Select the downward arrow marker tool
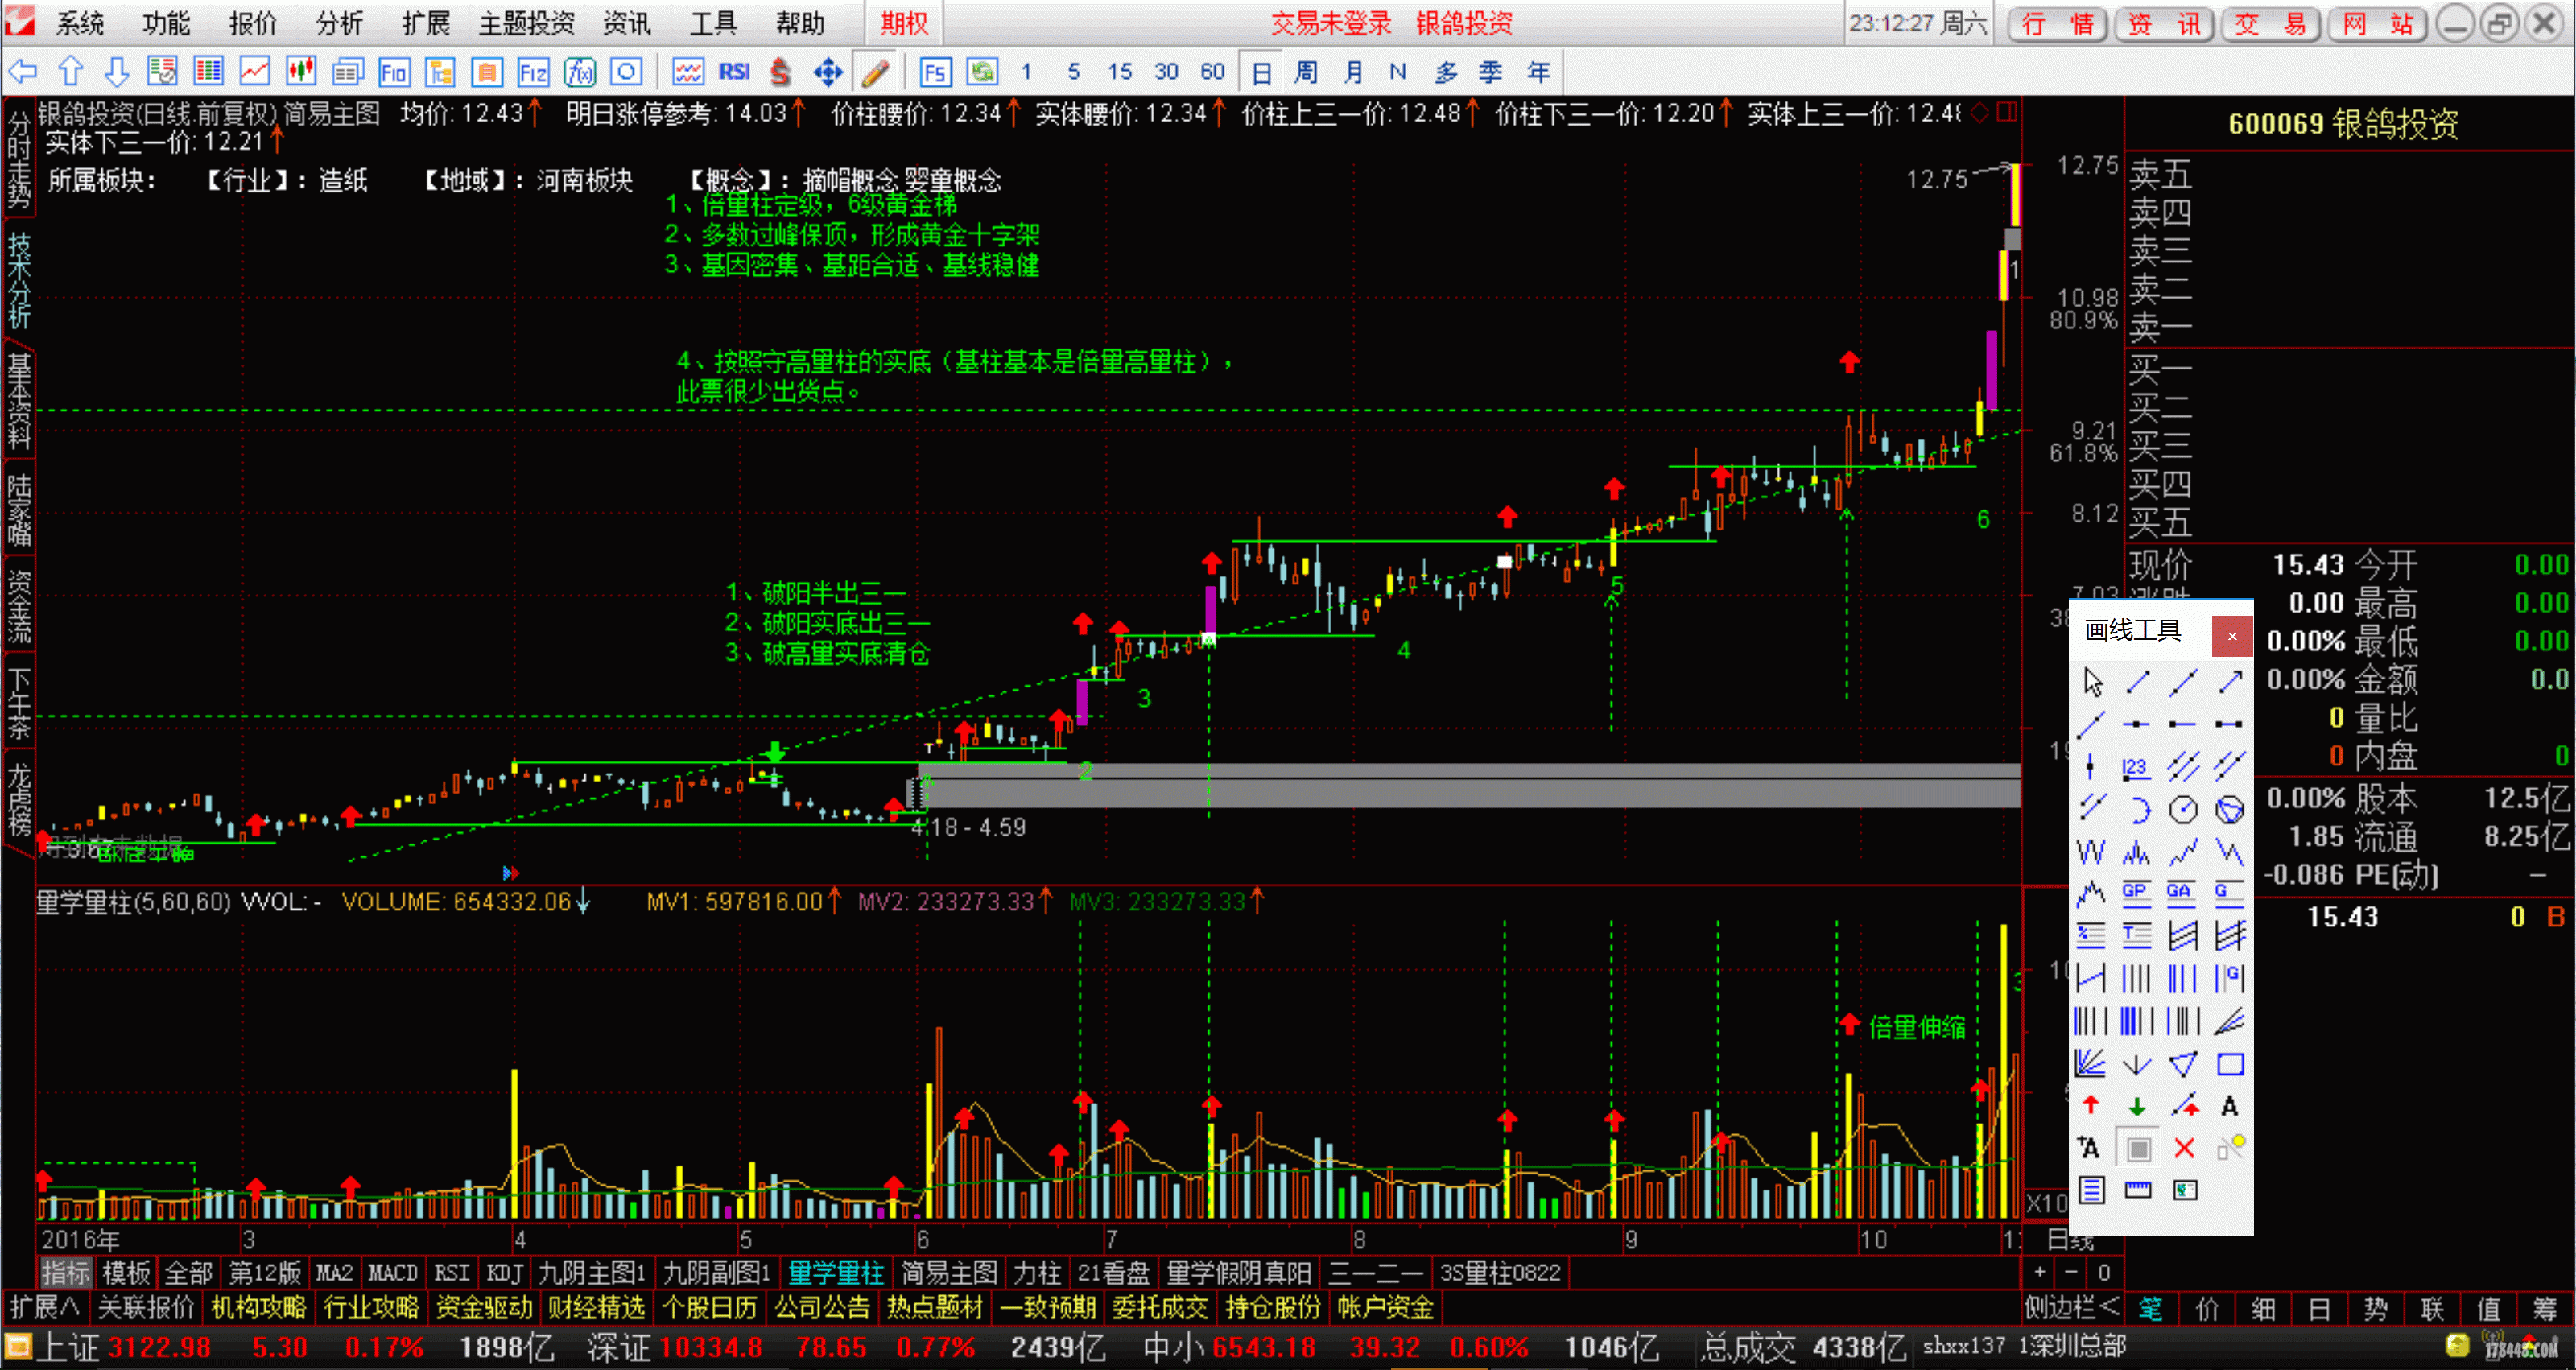Image resolution: width=2576 pixels, height=1370 pixels. [x=2138, y=1104]
